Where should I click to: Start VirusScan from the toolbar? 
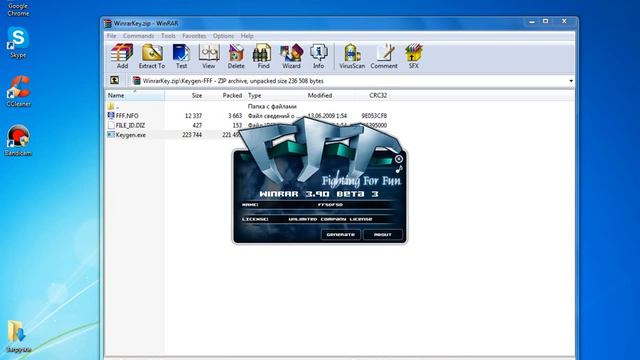[352, 56]
